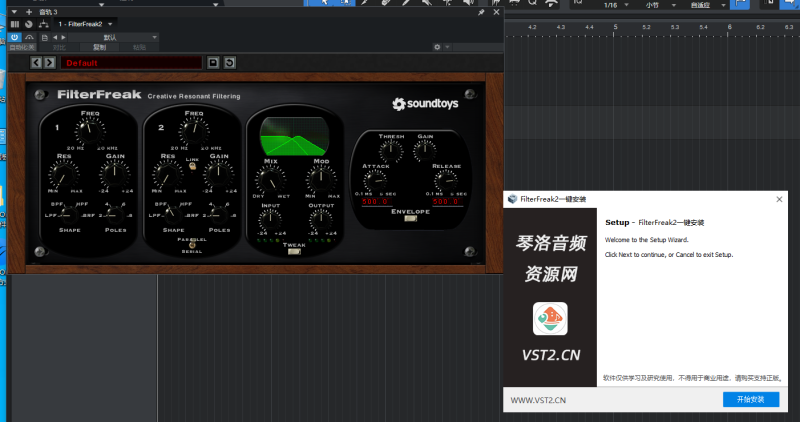The image size is (800, 422).
Task: Click the save preset disk icon
Action: tap(213, 63)
